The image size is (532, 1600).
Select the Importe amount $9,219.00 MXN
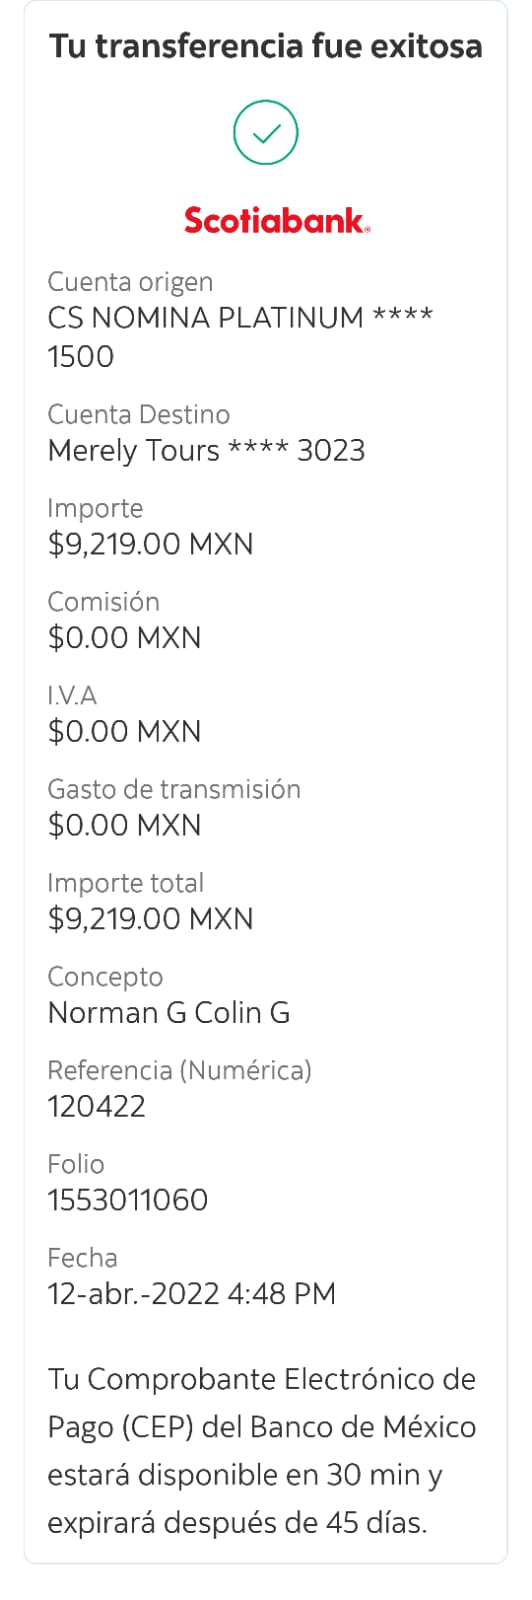click(x=151, y=544)
